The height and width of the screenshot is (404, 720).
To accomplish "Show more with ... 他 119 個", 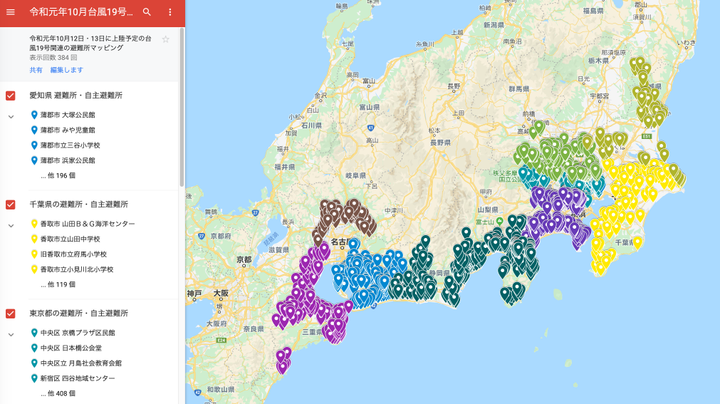I will 58,284.
